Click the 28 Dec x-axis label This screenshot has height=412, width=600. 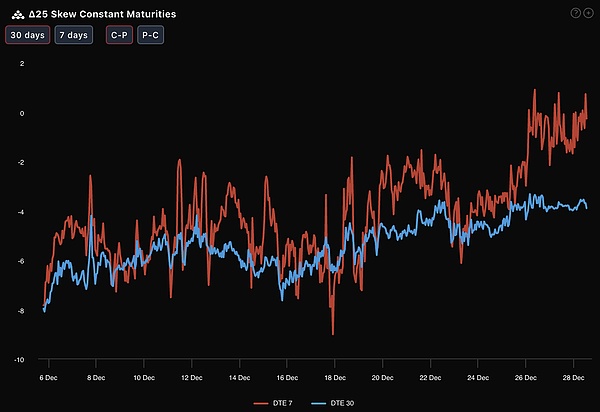[572, 378]
